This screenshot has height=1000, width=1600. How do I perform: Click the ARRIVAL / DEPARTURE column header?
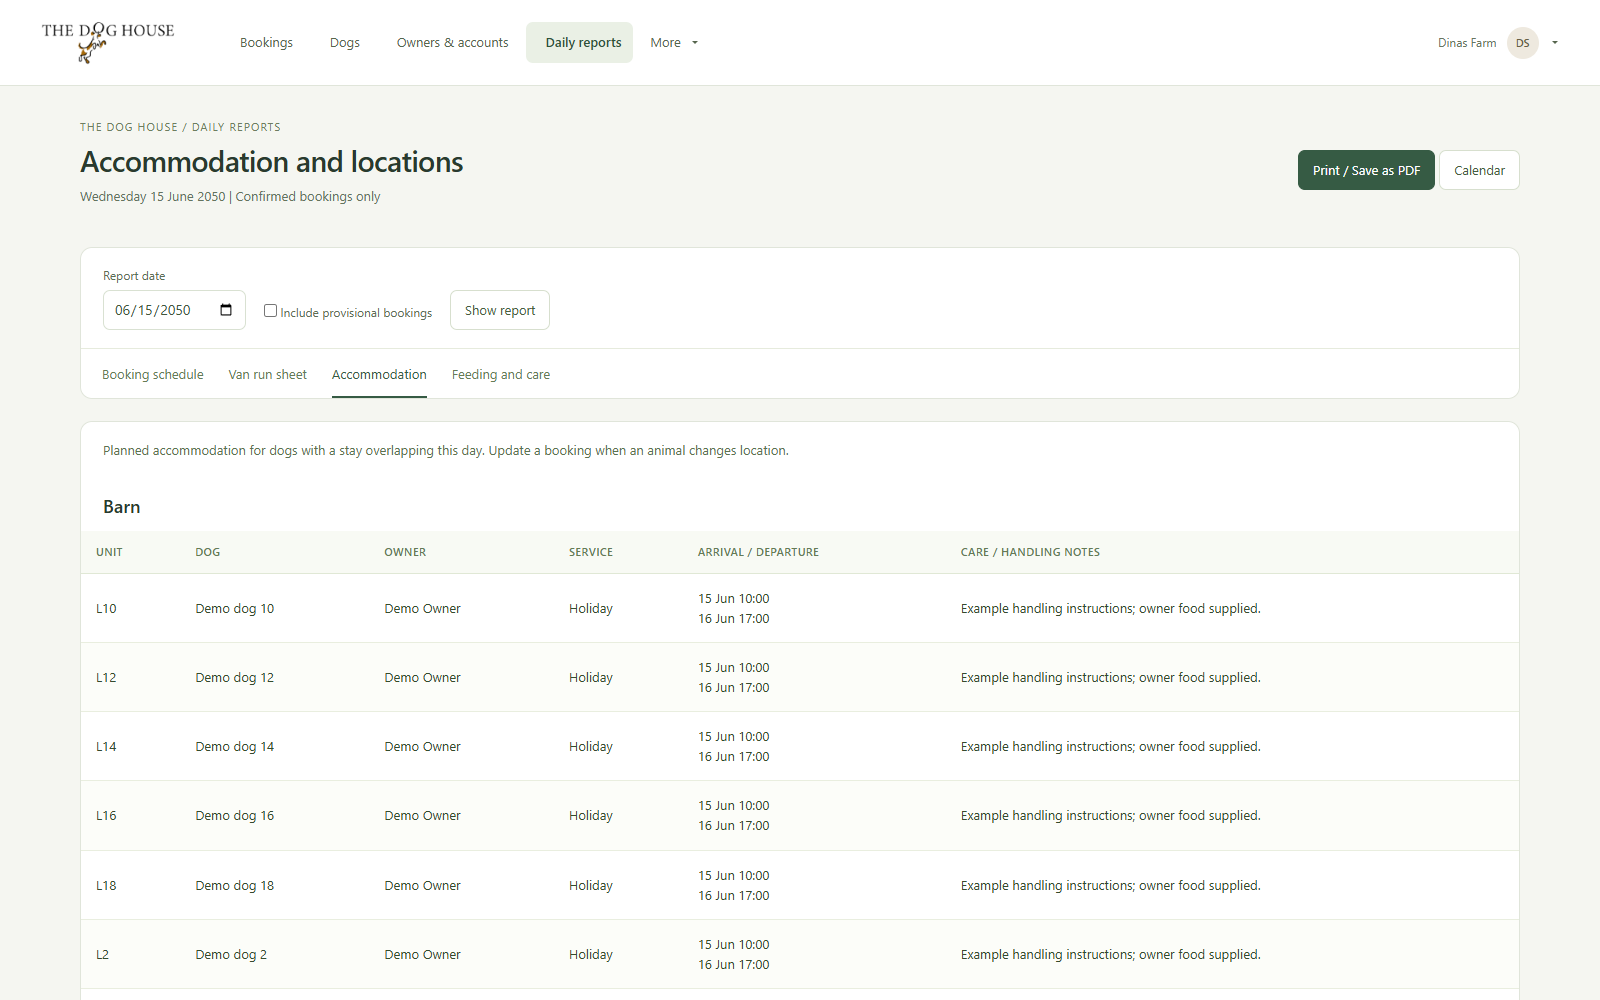coord(758,552)
